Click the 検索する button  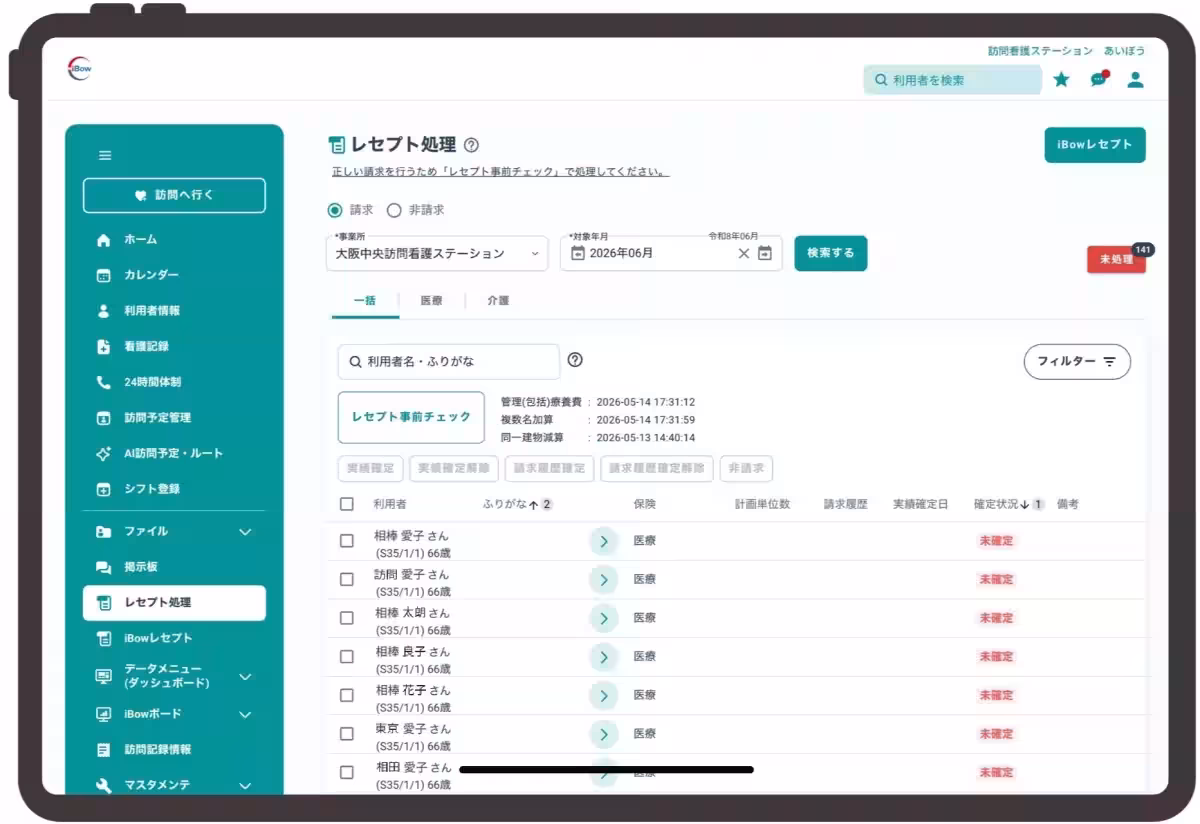click(x=831, y=253)
